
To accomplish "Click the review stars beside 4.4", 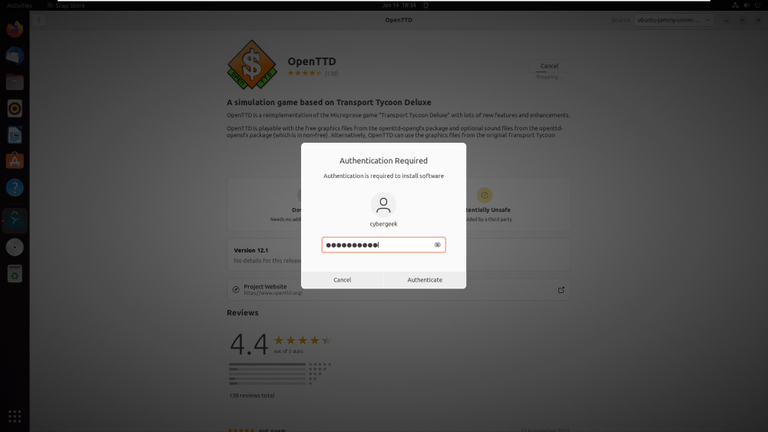I will (x=303, y=340).
